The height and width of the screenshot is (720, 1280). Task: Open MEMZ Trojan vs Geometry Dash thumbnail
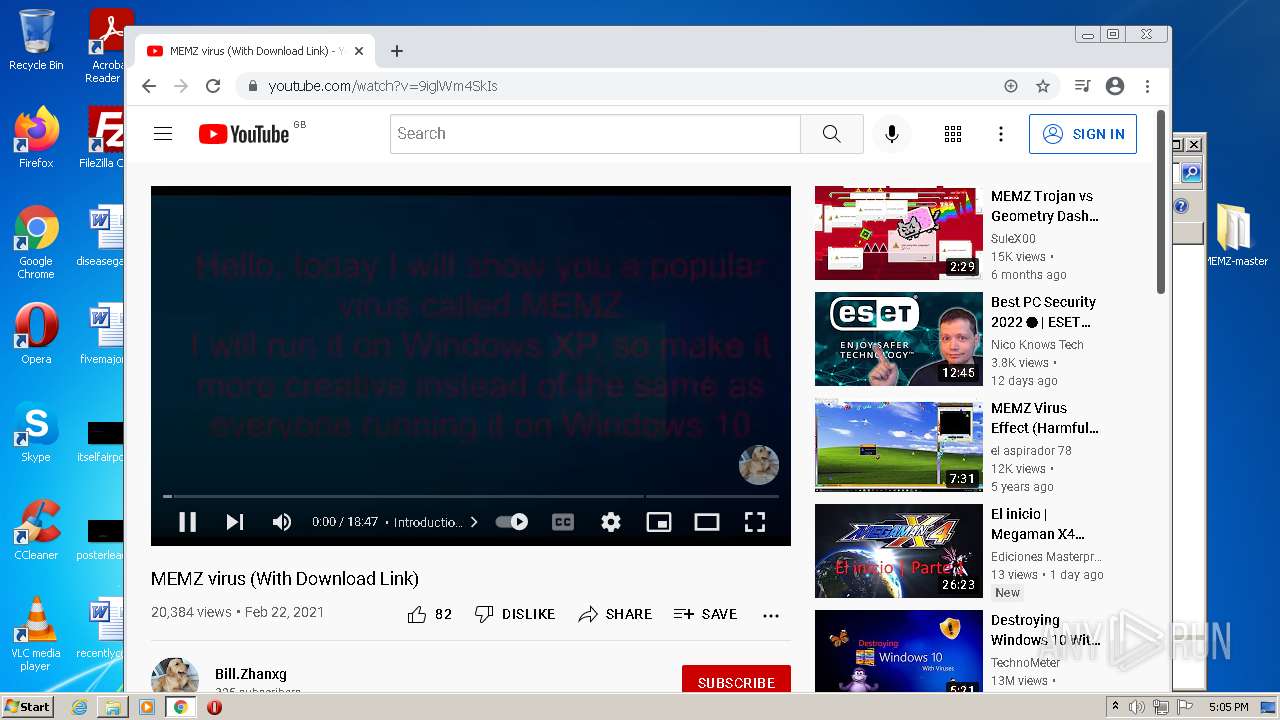pyautogui.click(x=899, y=233)
